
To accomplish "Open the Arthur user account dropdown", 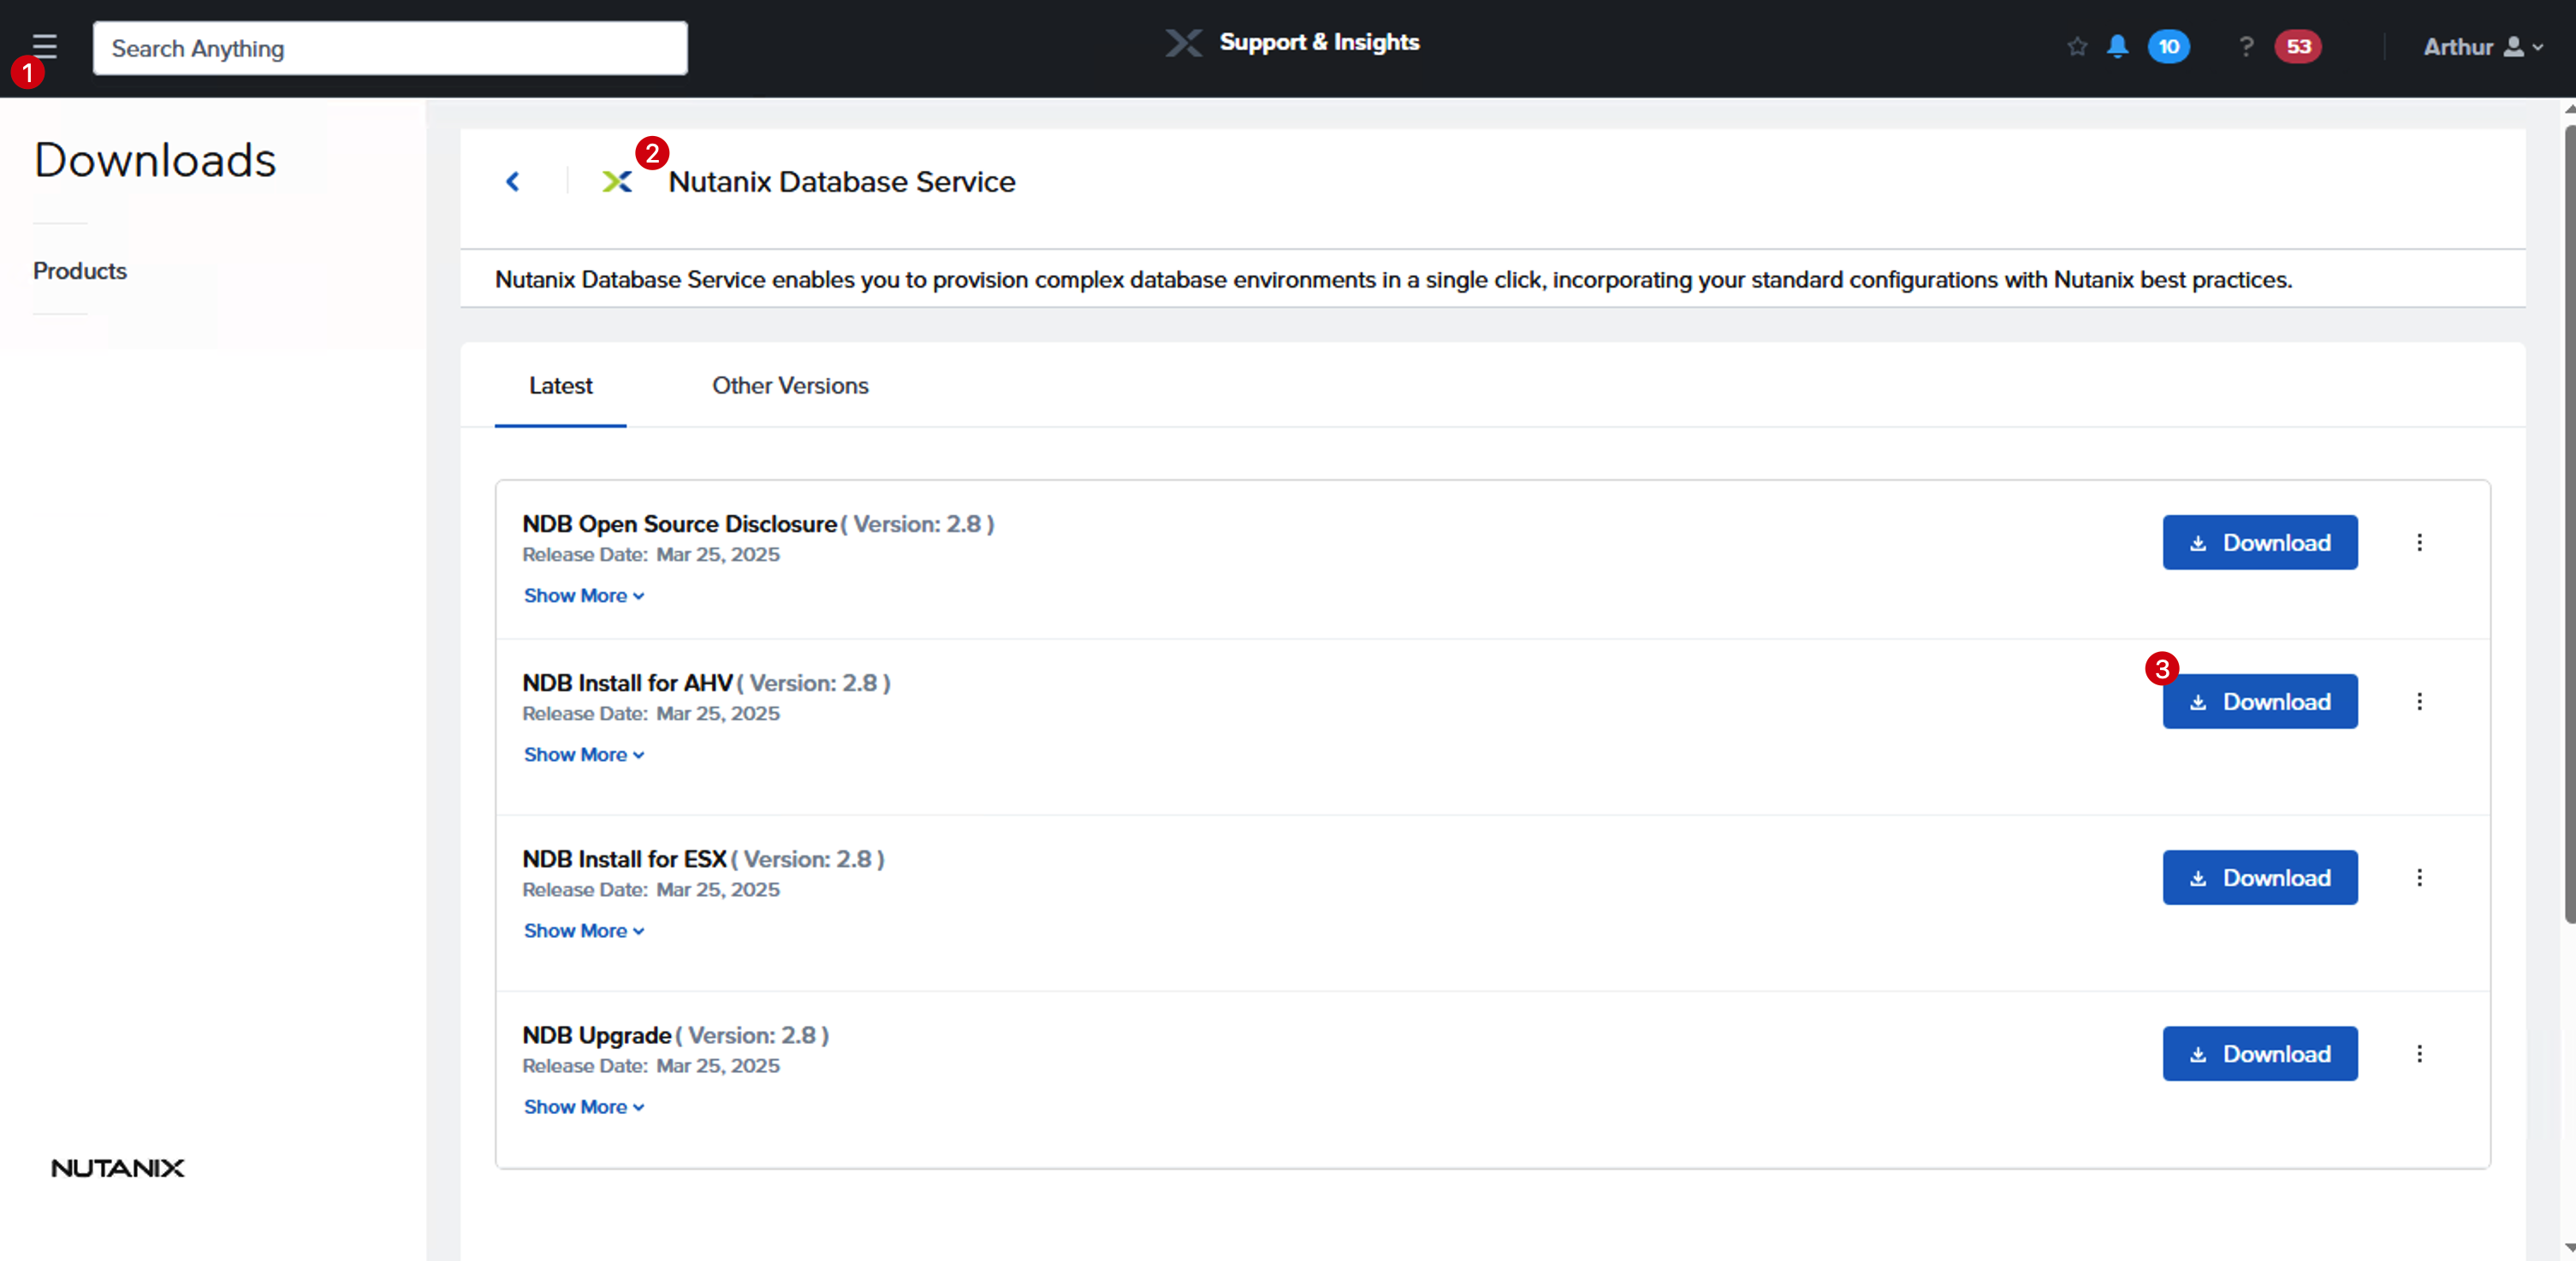I will [x=2483, y=47].
